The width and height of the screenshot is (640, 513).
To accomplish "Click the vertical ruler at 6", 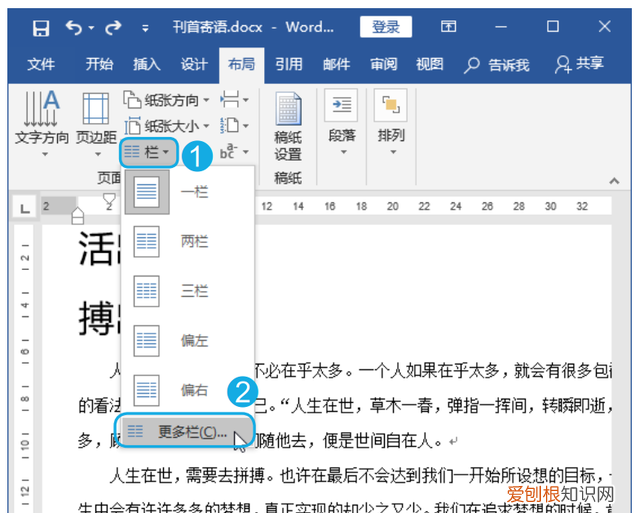I will (x=25, y=351).
